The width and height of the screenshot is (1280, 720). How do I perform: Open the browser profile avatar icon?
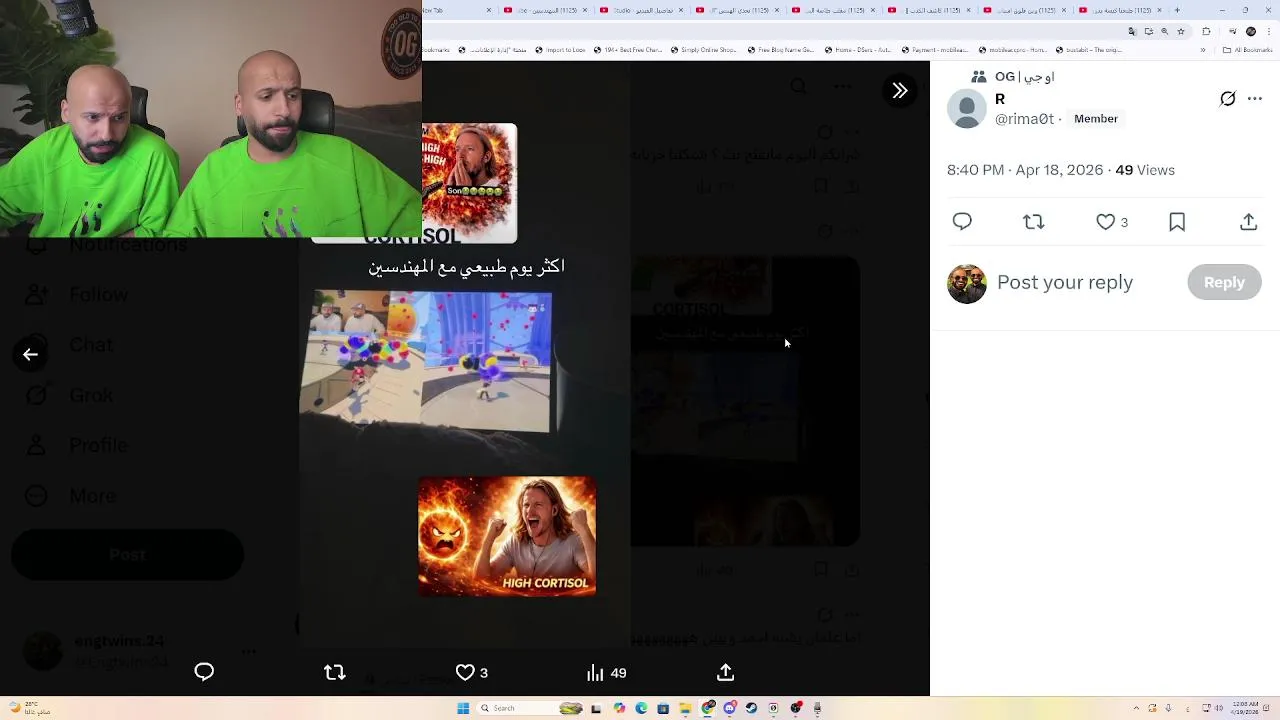point(1250,31)
